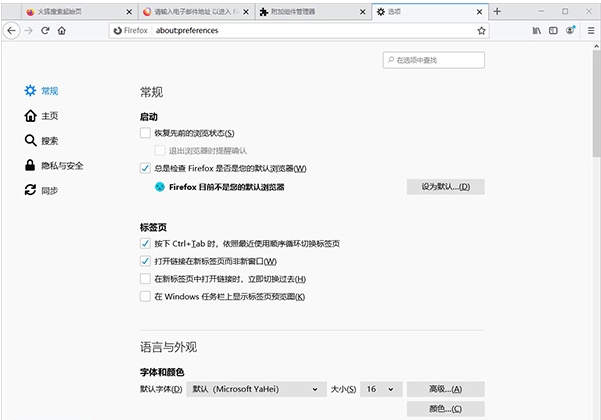Open a new tab with plus
The width and height of the screenshot is (601, 420).
pos(497,11)
